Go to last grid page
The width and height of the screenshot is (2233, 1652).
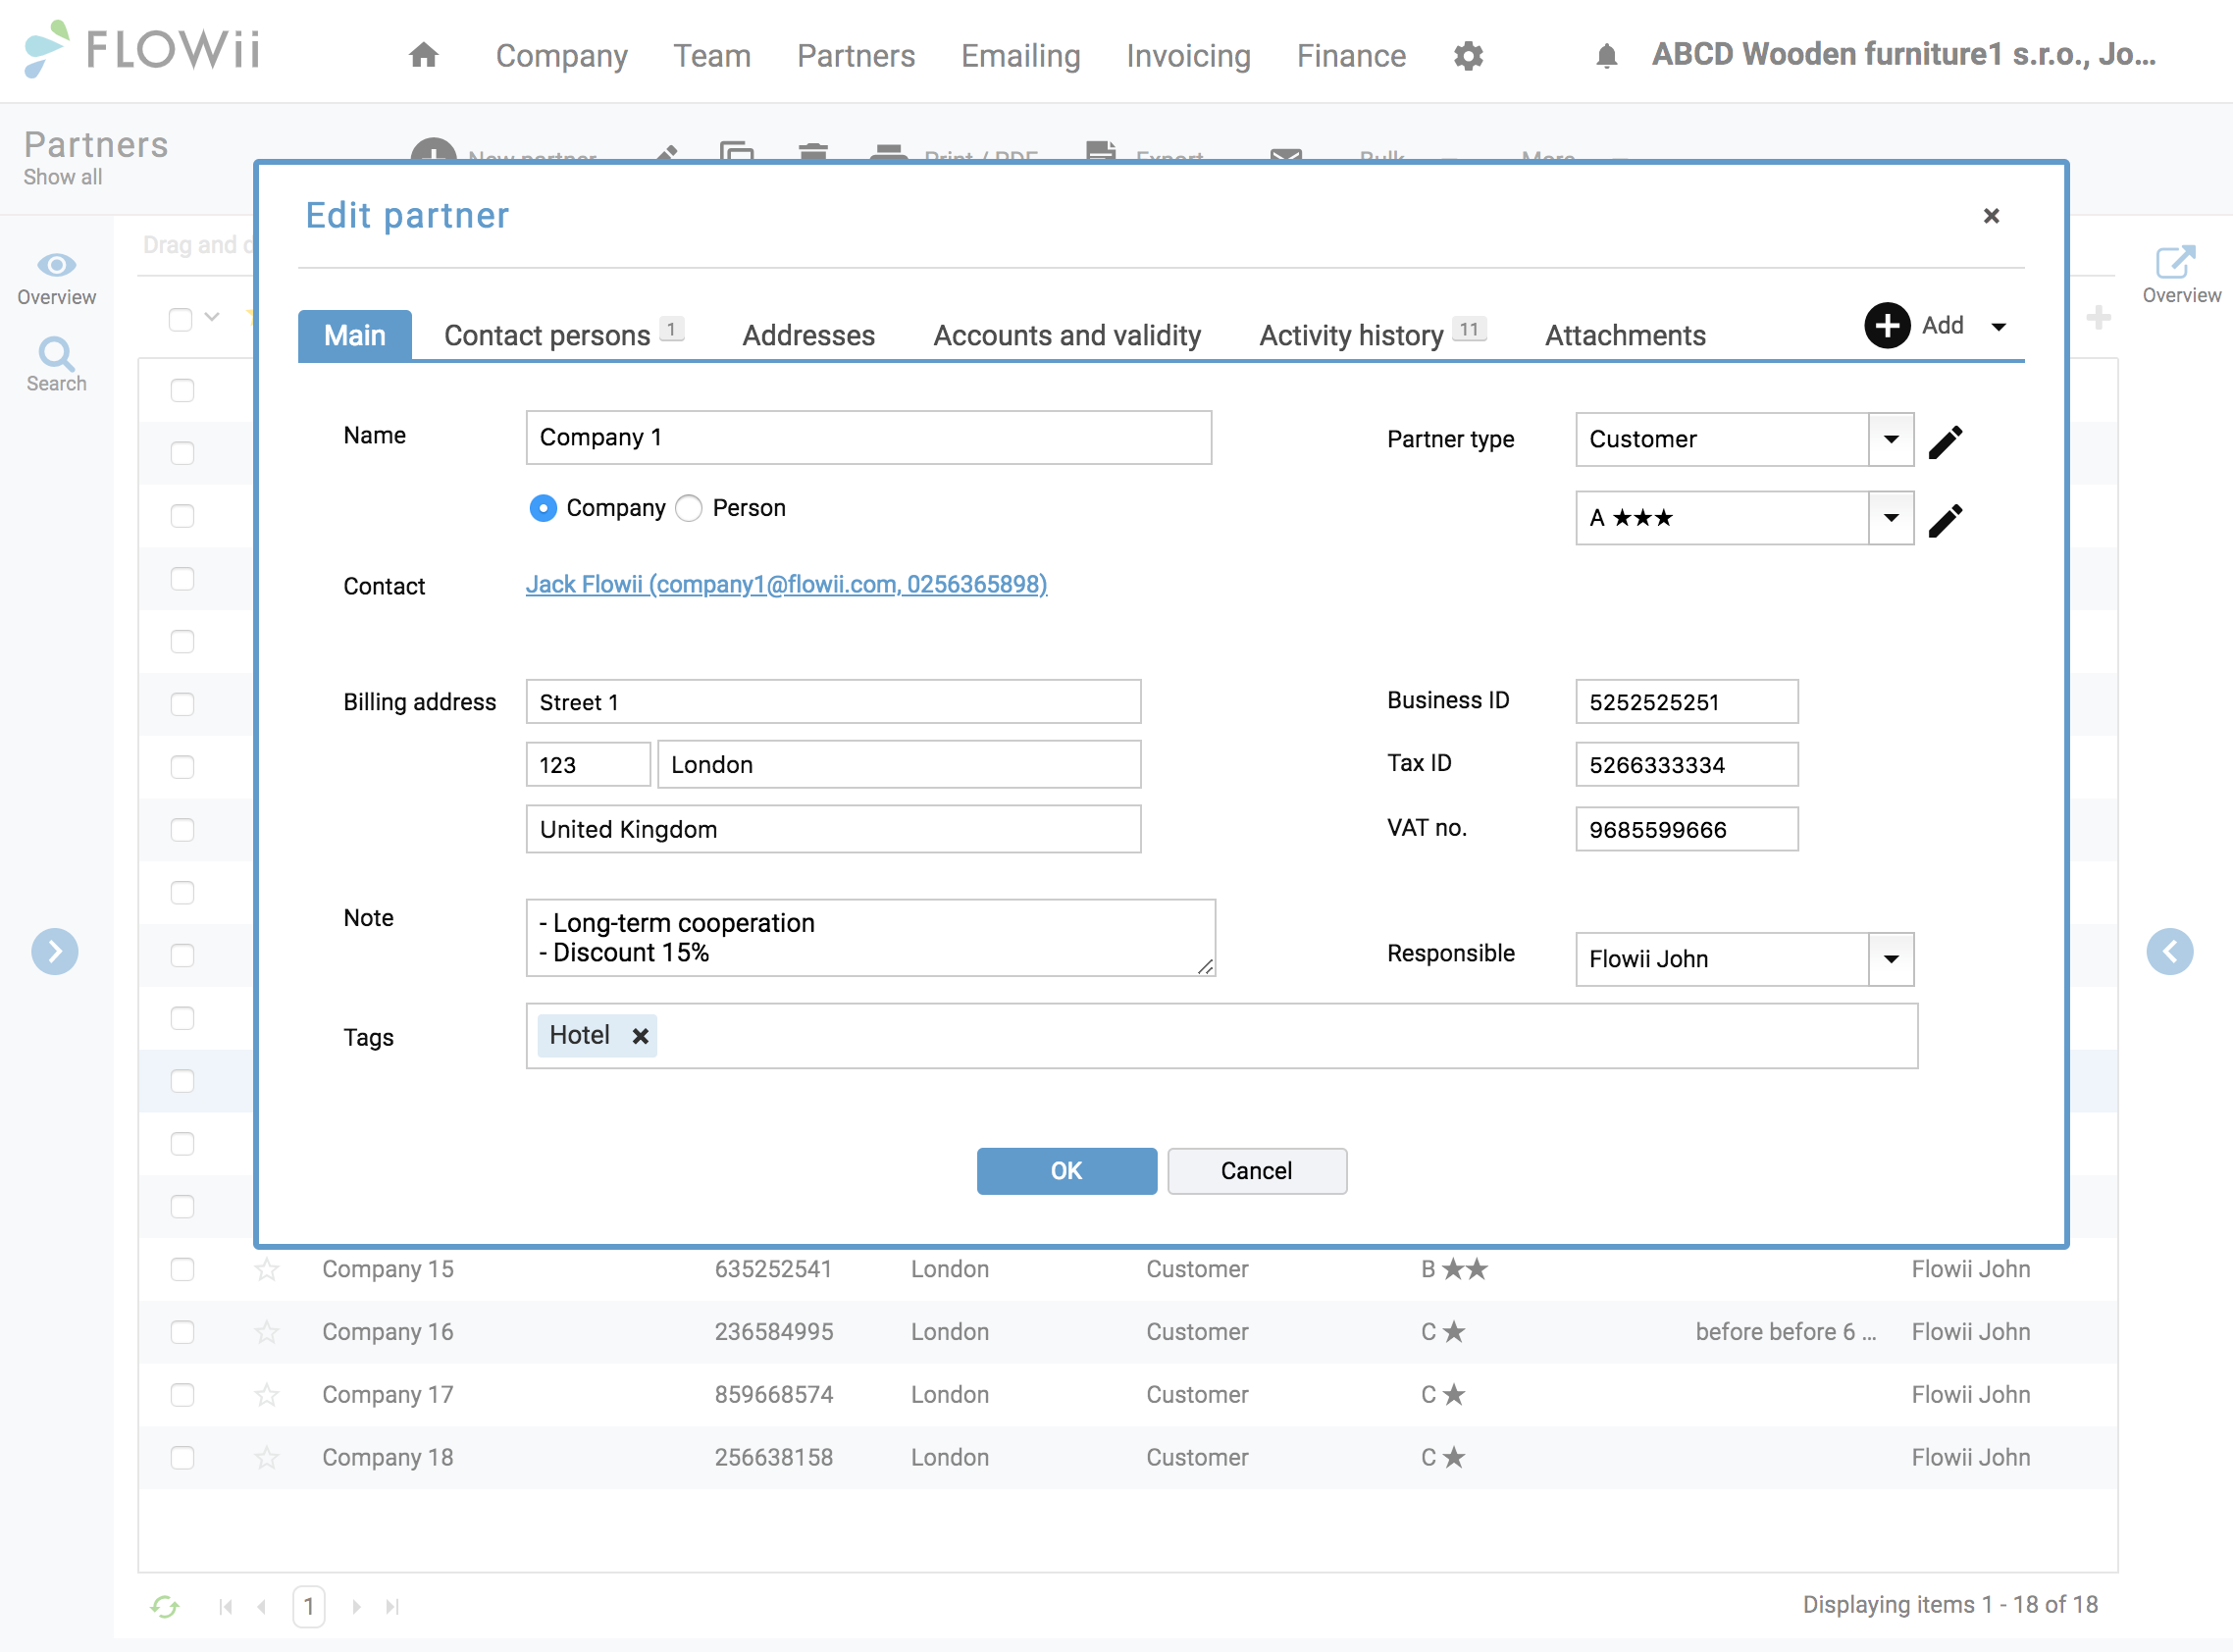click(x=392, y=1606)
